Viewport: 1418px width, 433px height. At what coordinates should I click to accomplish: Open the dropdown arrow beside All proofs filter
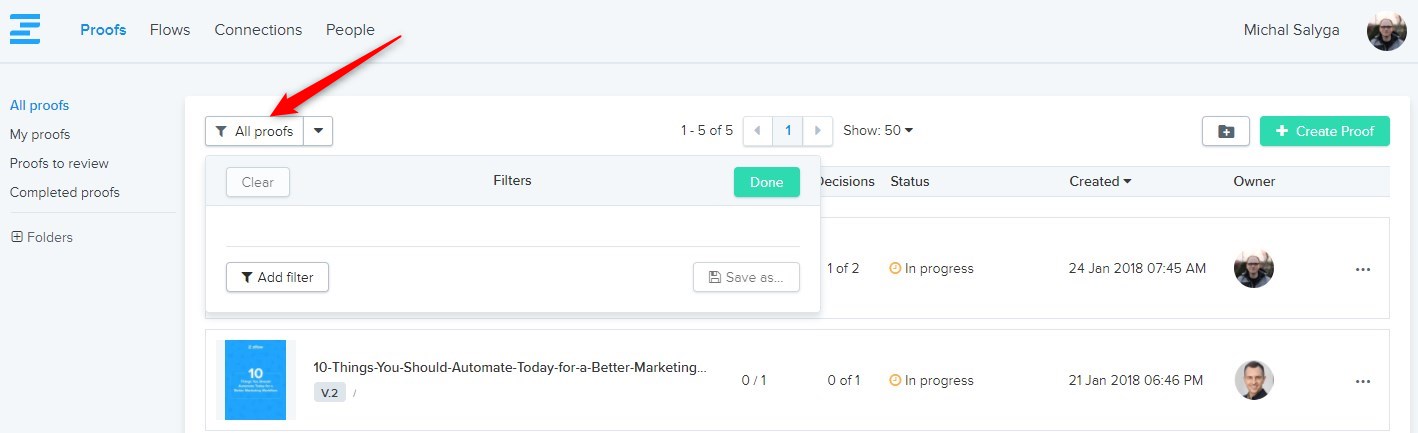[x=318, y=131]
